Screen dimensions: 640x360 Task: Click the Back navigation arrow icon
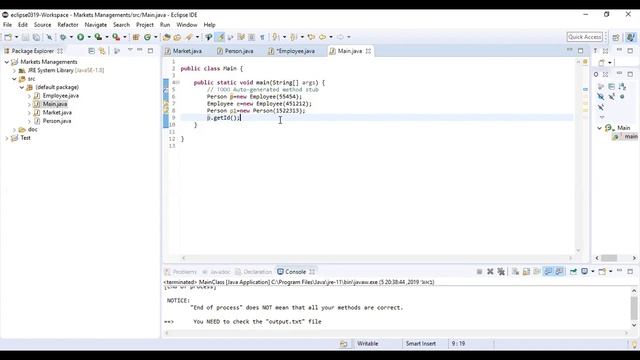coord(322,37)
